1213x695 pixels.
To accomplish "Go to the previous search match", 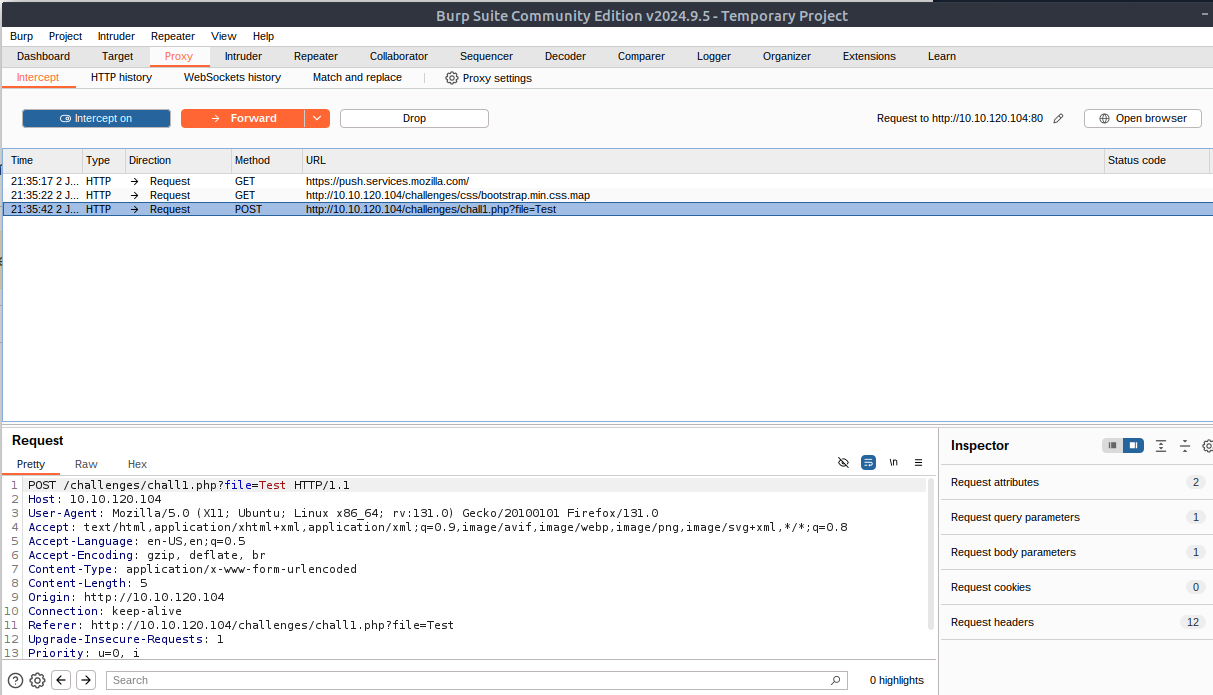I will (x=61, y=680).
